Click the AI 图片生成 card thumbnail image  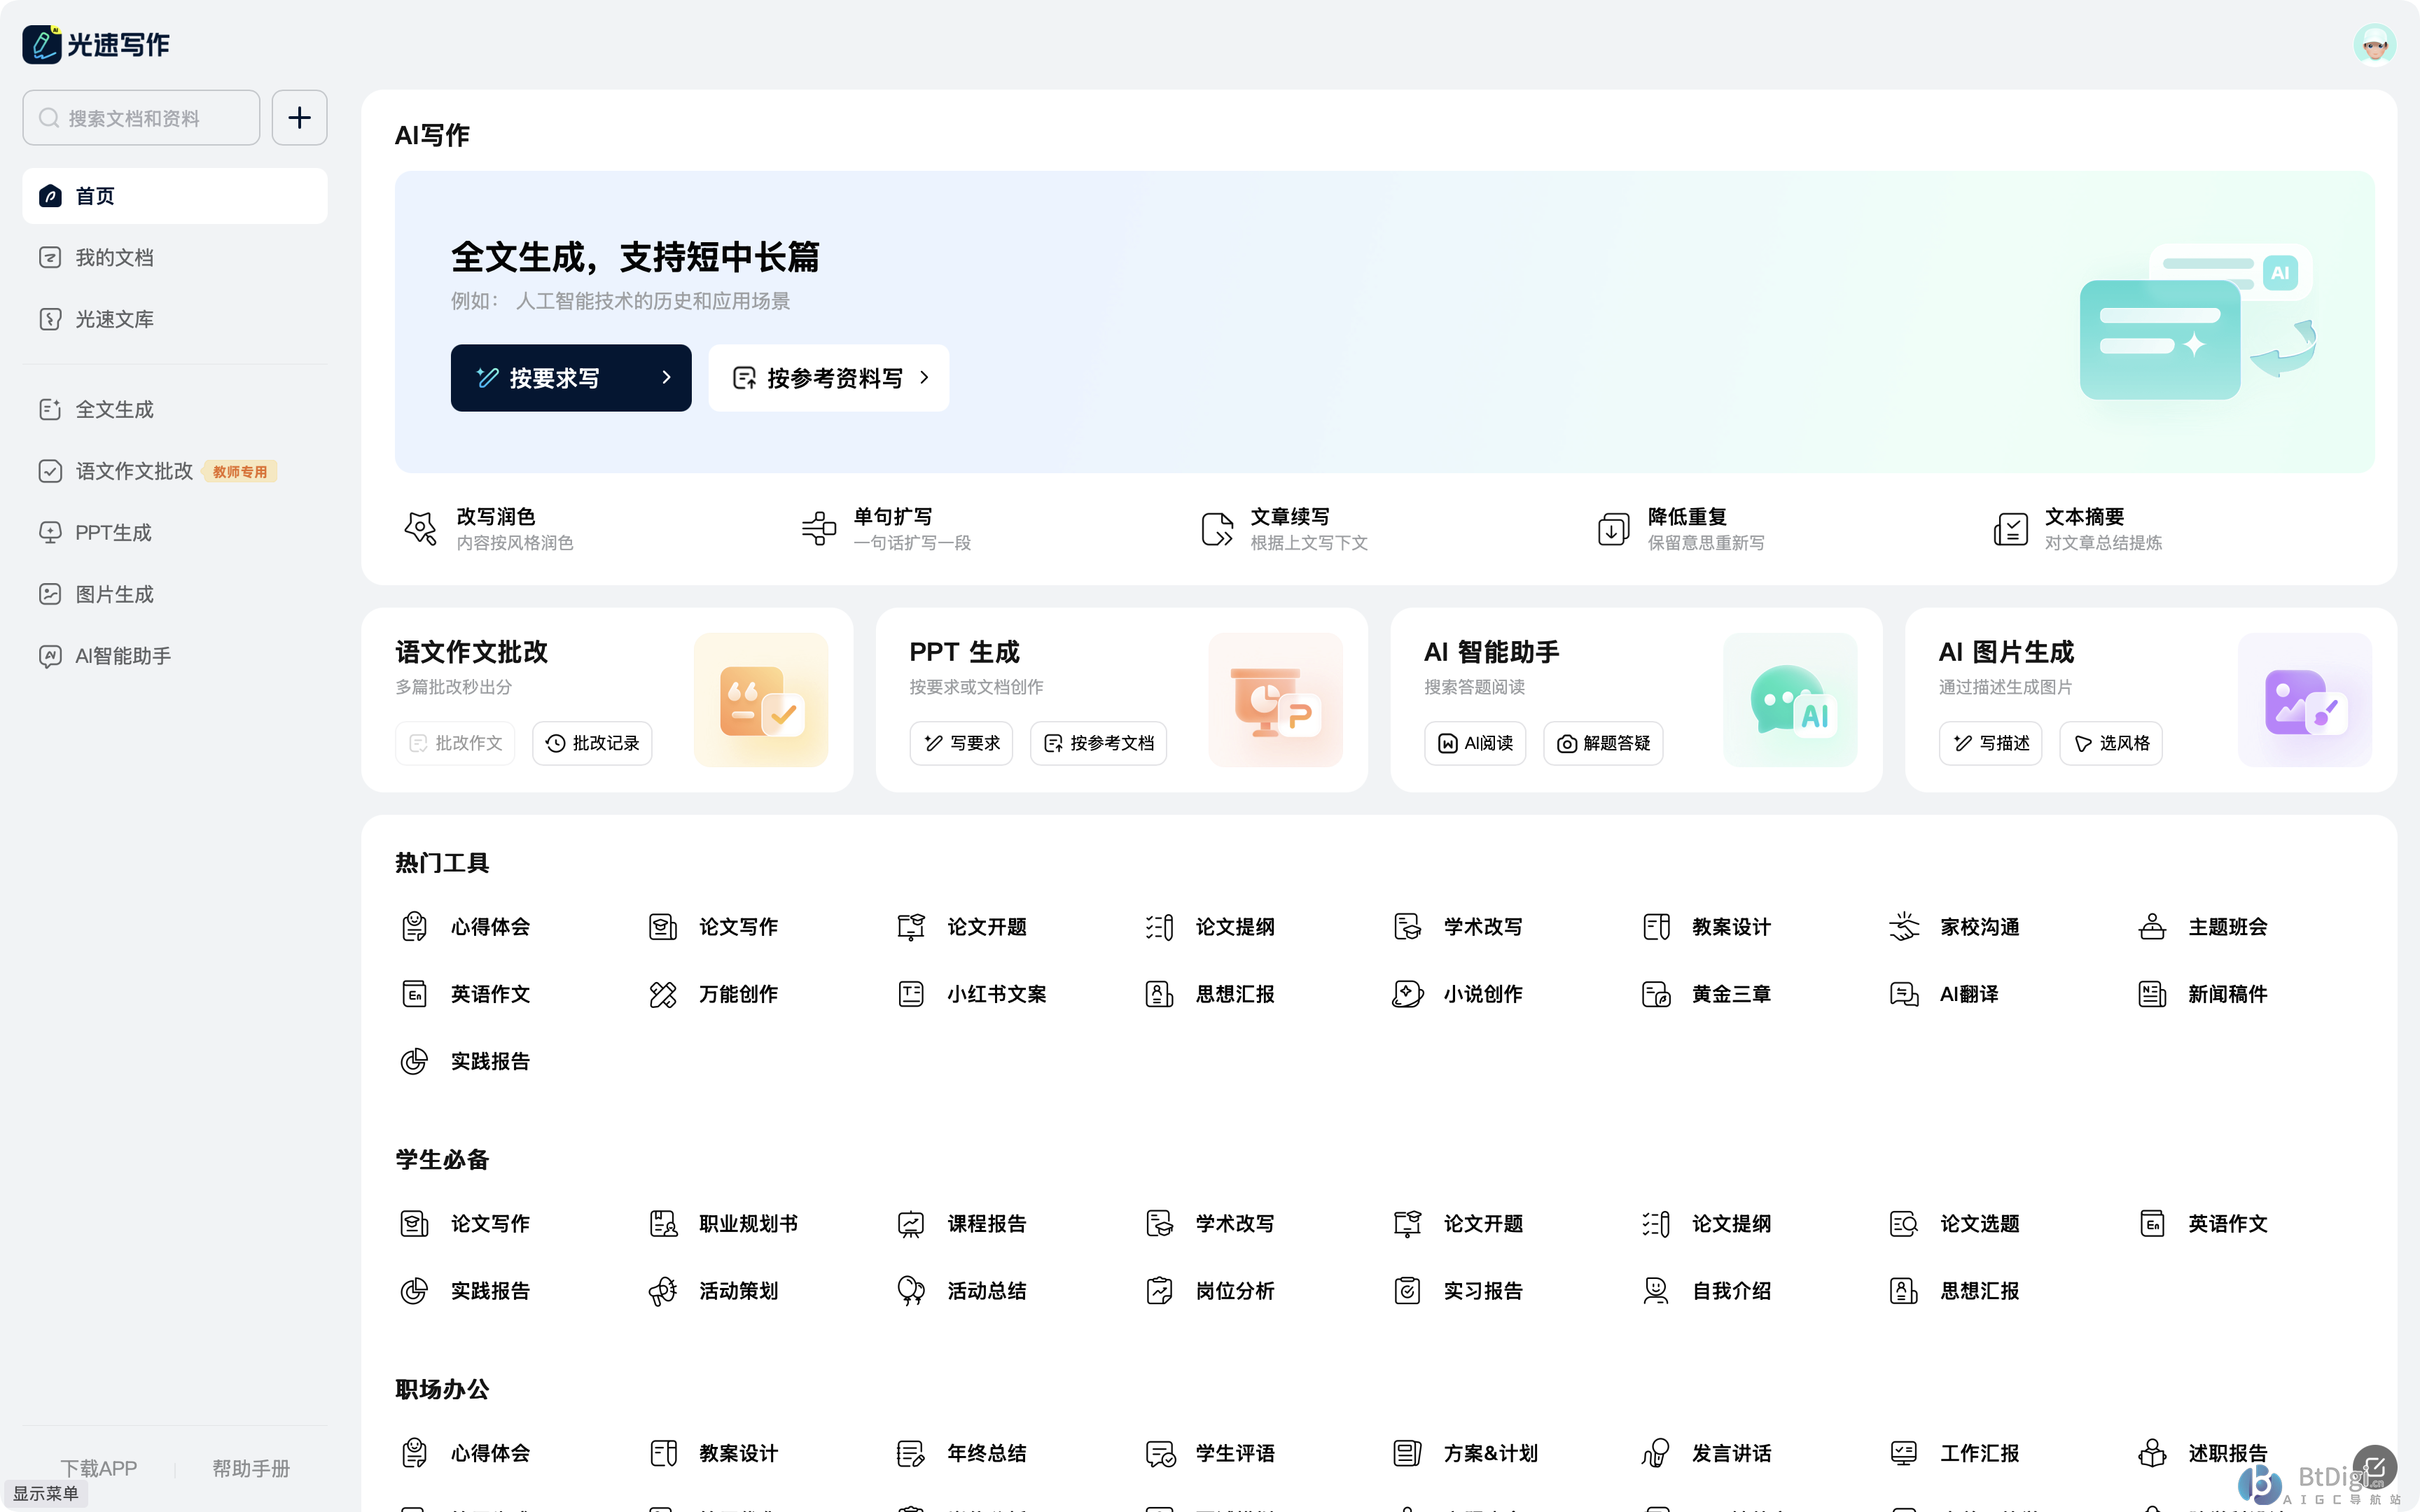tap(2304, 700)
